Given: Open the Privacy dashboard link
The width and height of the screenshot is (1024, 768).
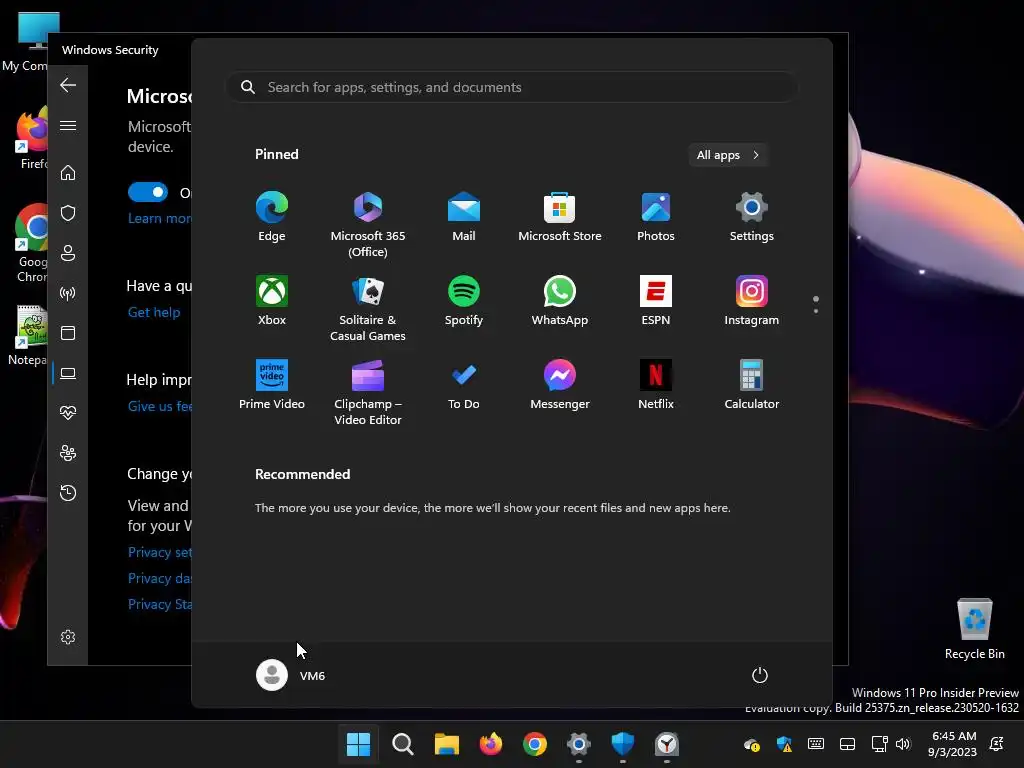Looking at the screenshot, I should pyautogui.click(x=160, y=579).
